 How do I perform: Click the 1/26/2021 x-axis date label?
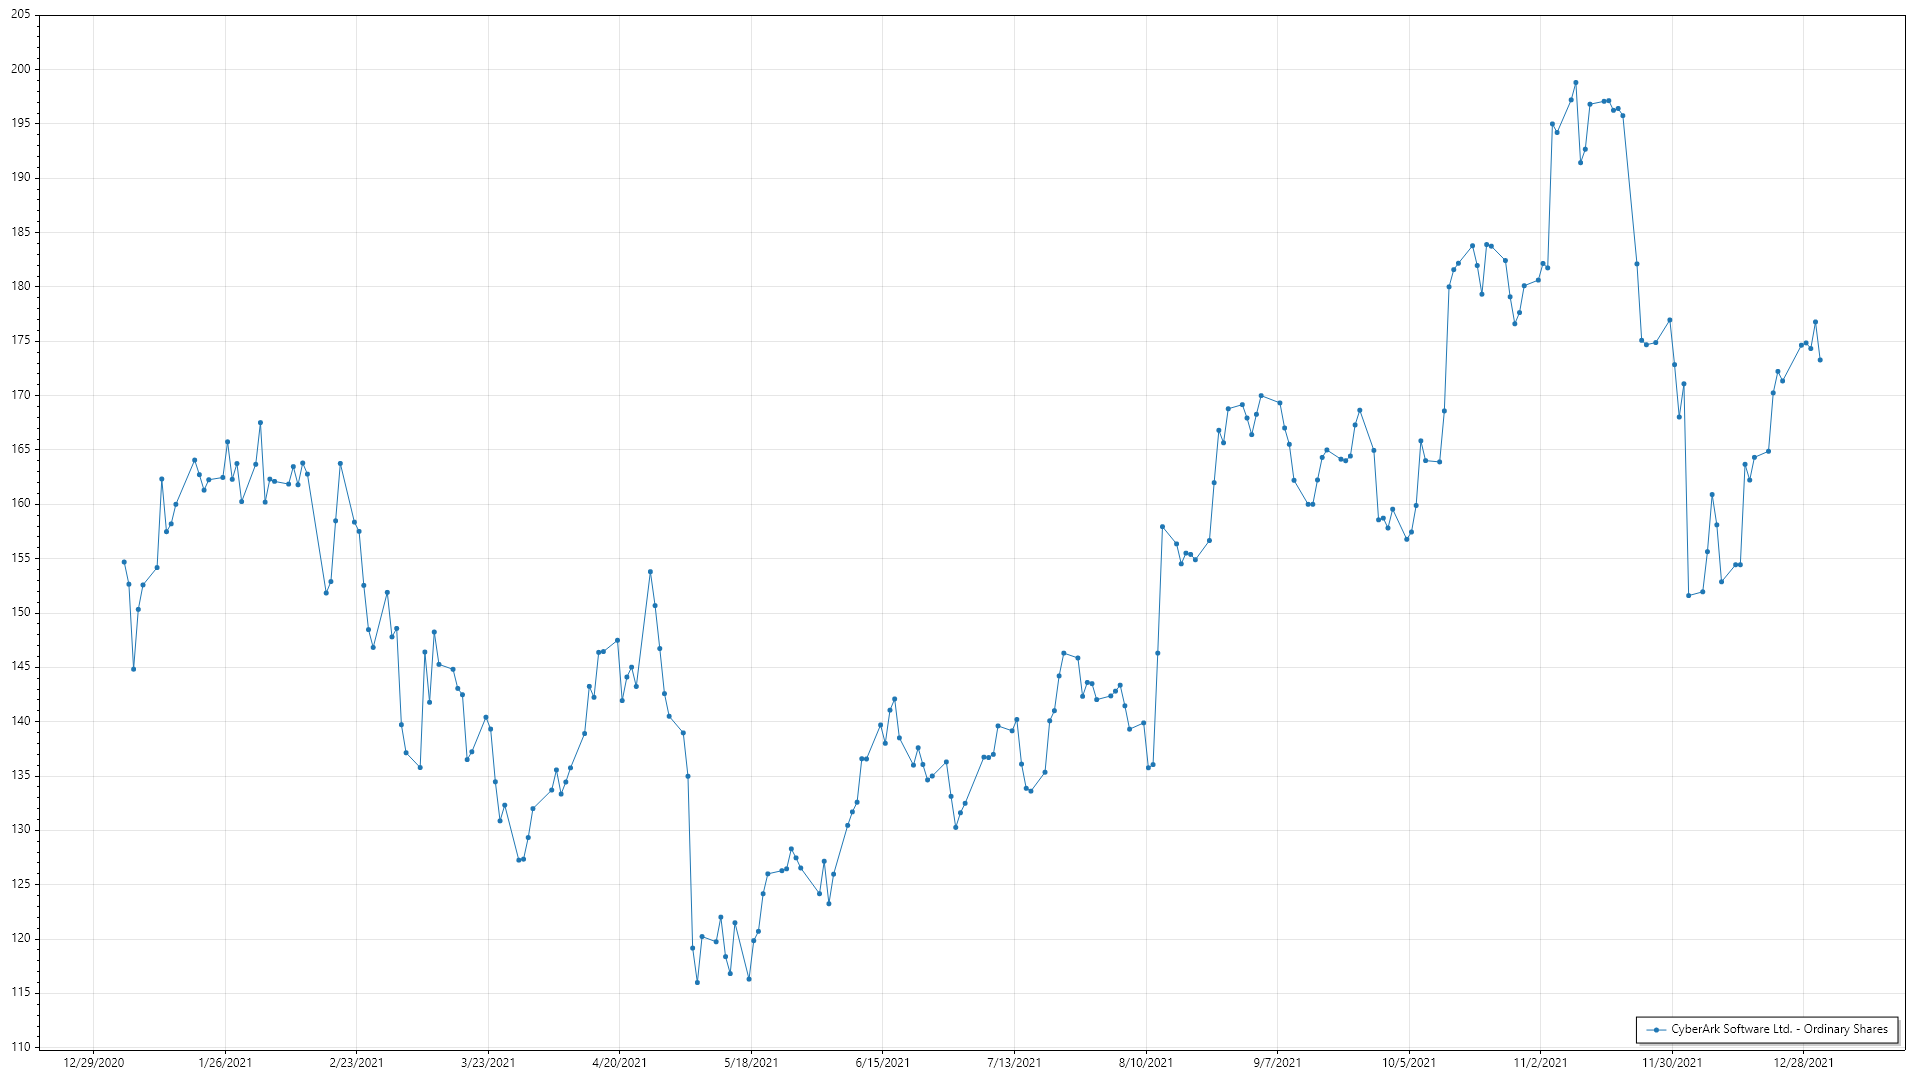tap(225, 1062)
